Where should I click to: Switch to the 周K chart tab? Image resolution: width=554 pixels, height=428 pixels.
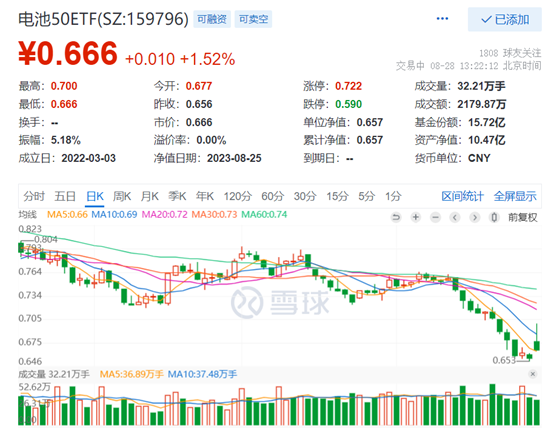click(122, 196)
